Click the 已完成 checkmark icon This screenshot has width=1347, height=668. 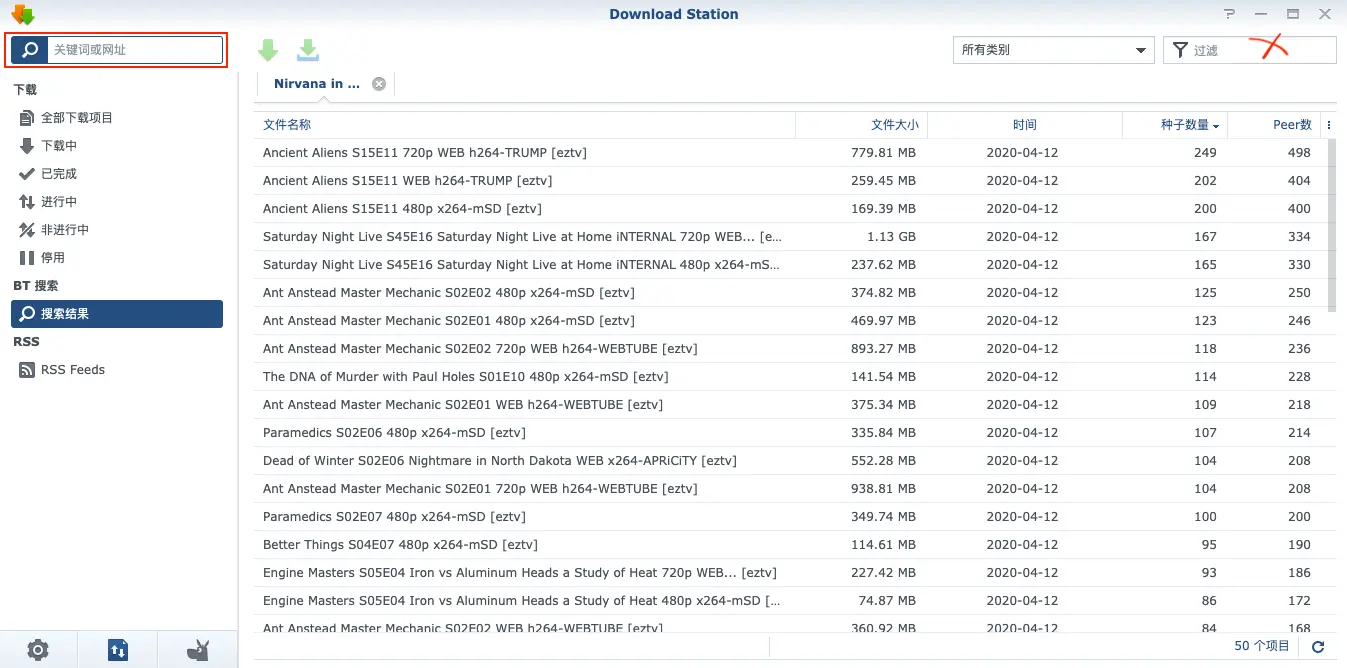pos(27,174)
